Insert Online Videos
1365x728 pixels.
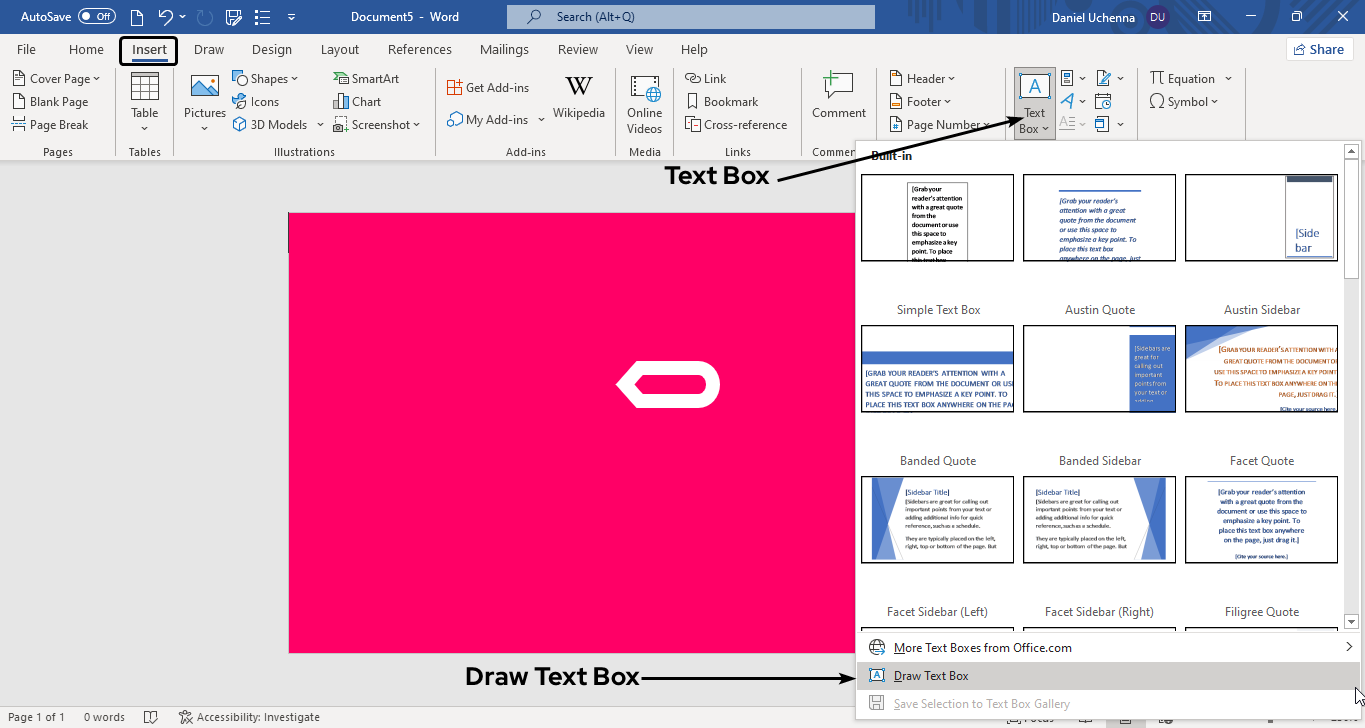[x=644, y=102]
